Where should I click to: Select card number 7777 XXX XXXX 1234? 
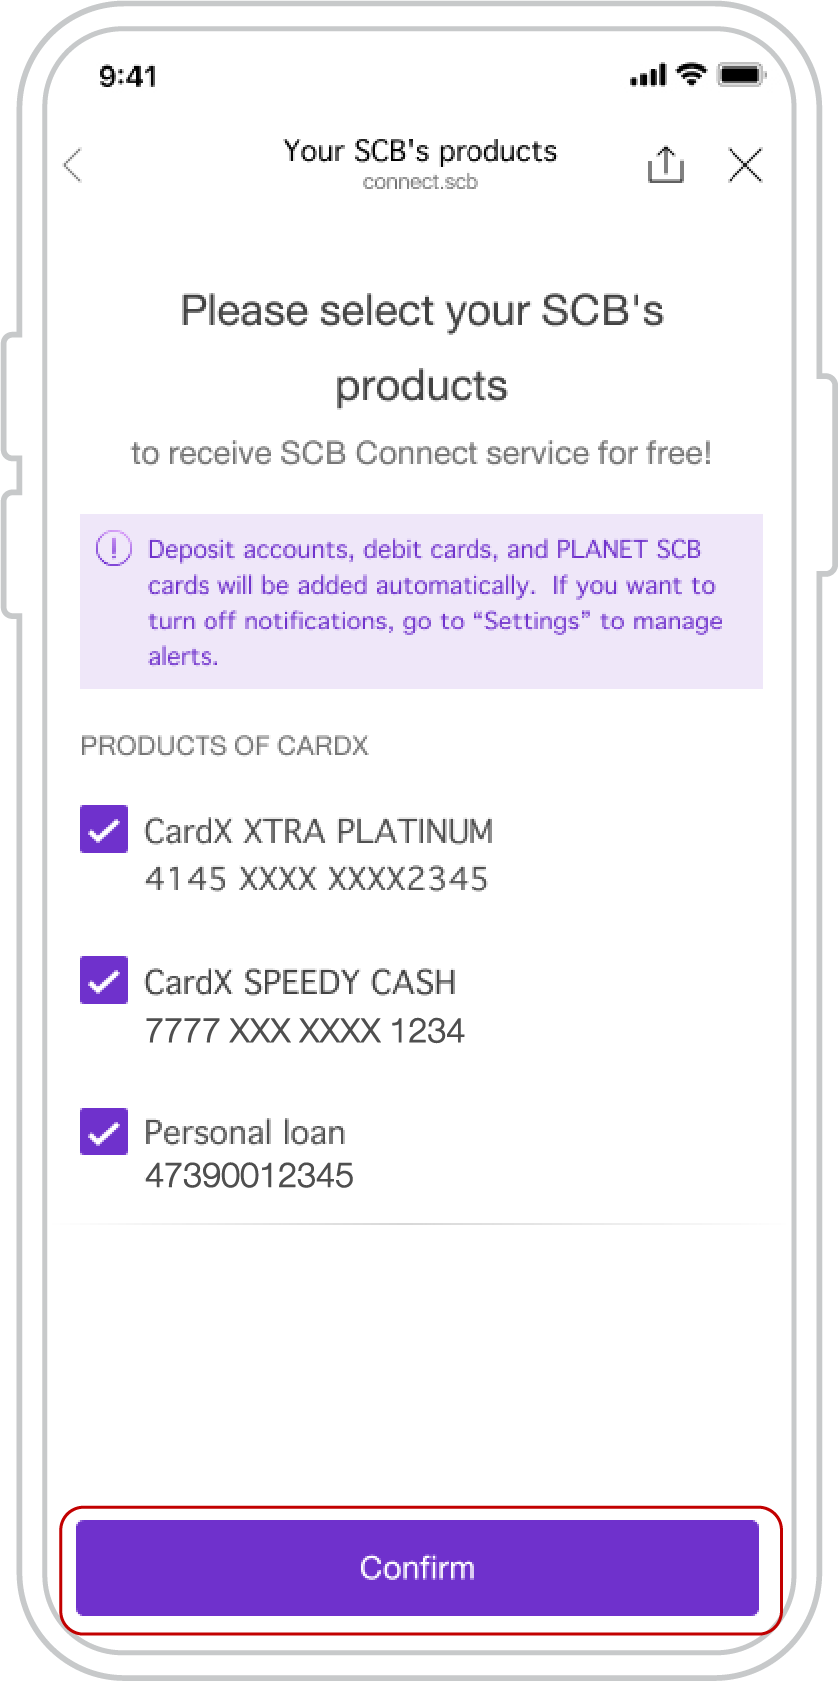point(305,1031)
